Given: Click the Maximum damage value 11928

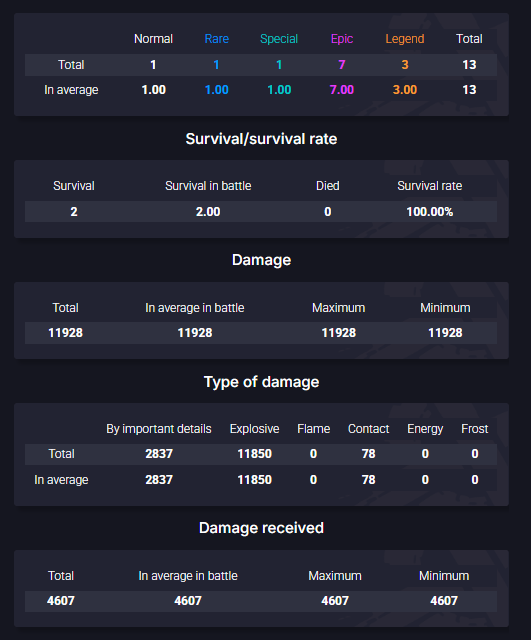Looking at the screenshot, I should (338, 333).
